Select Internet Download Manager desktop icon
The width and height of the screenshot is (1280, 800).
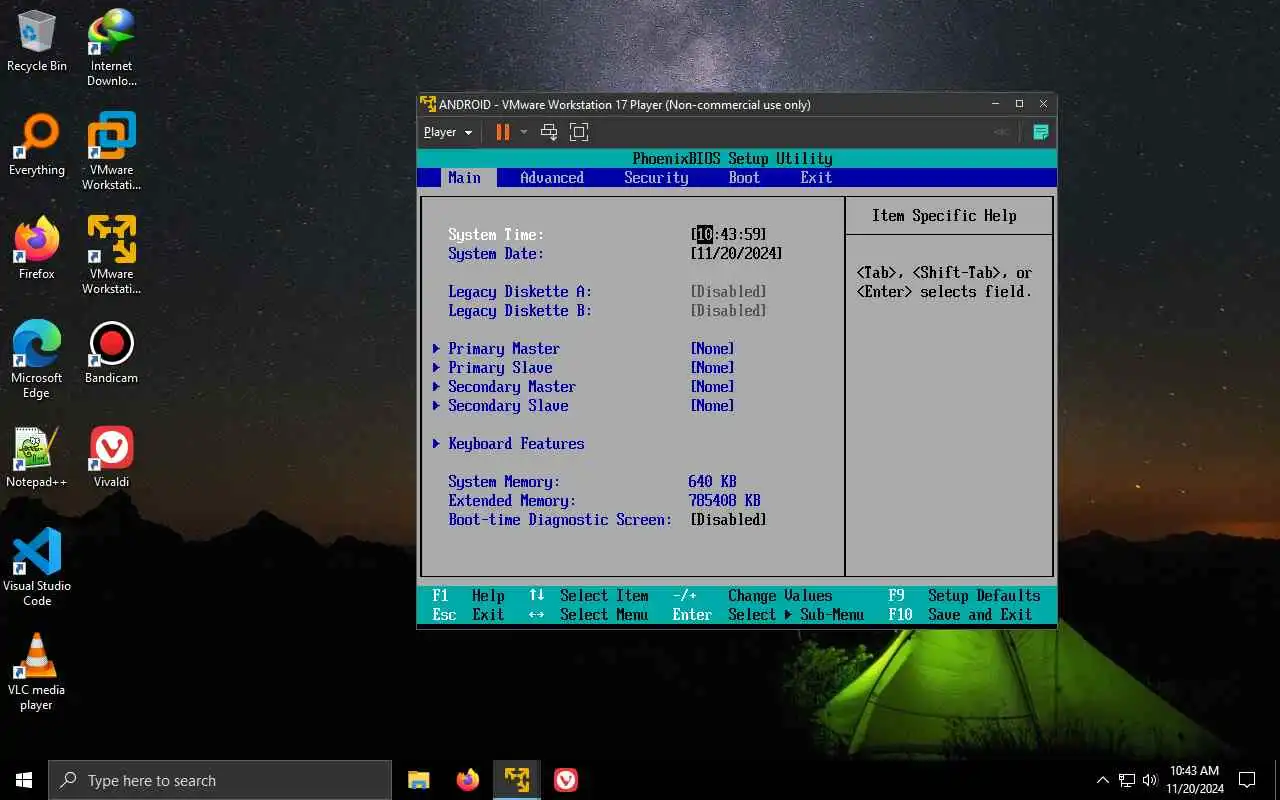click(111, 48)
